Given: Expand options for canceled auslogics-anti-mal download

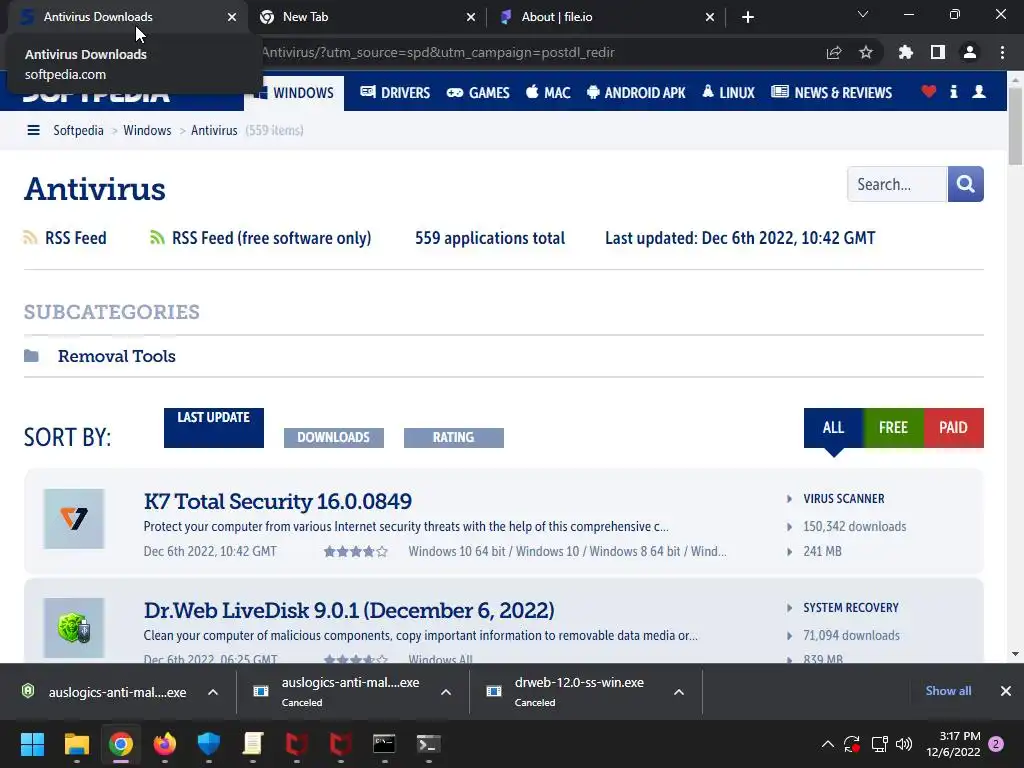Looking at the screenshot, I should coord(446,692).
